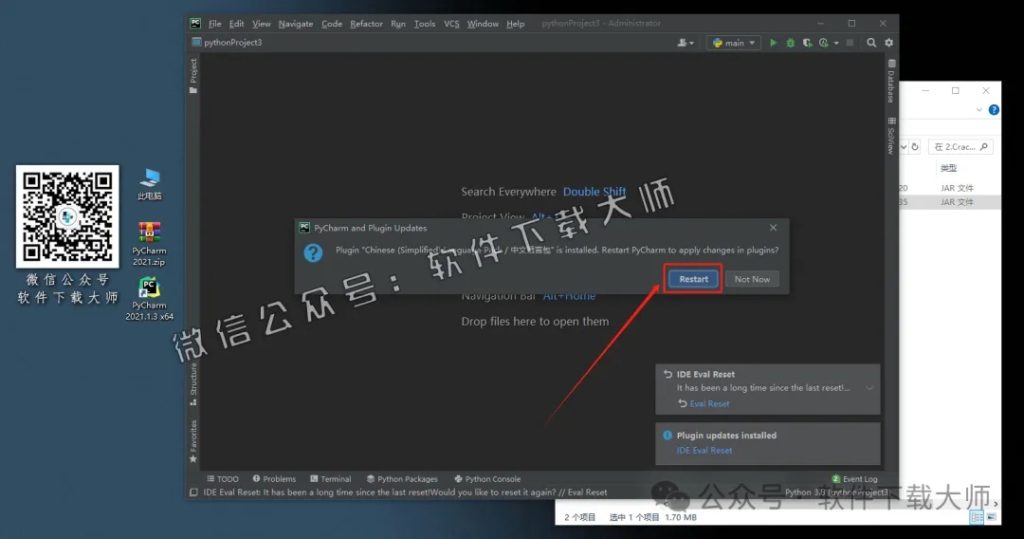The width and height of the screenshot is (1024, 539).
Task: Select PyCharm 2021.zip archive on desktop
Action: 149,244
